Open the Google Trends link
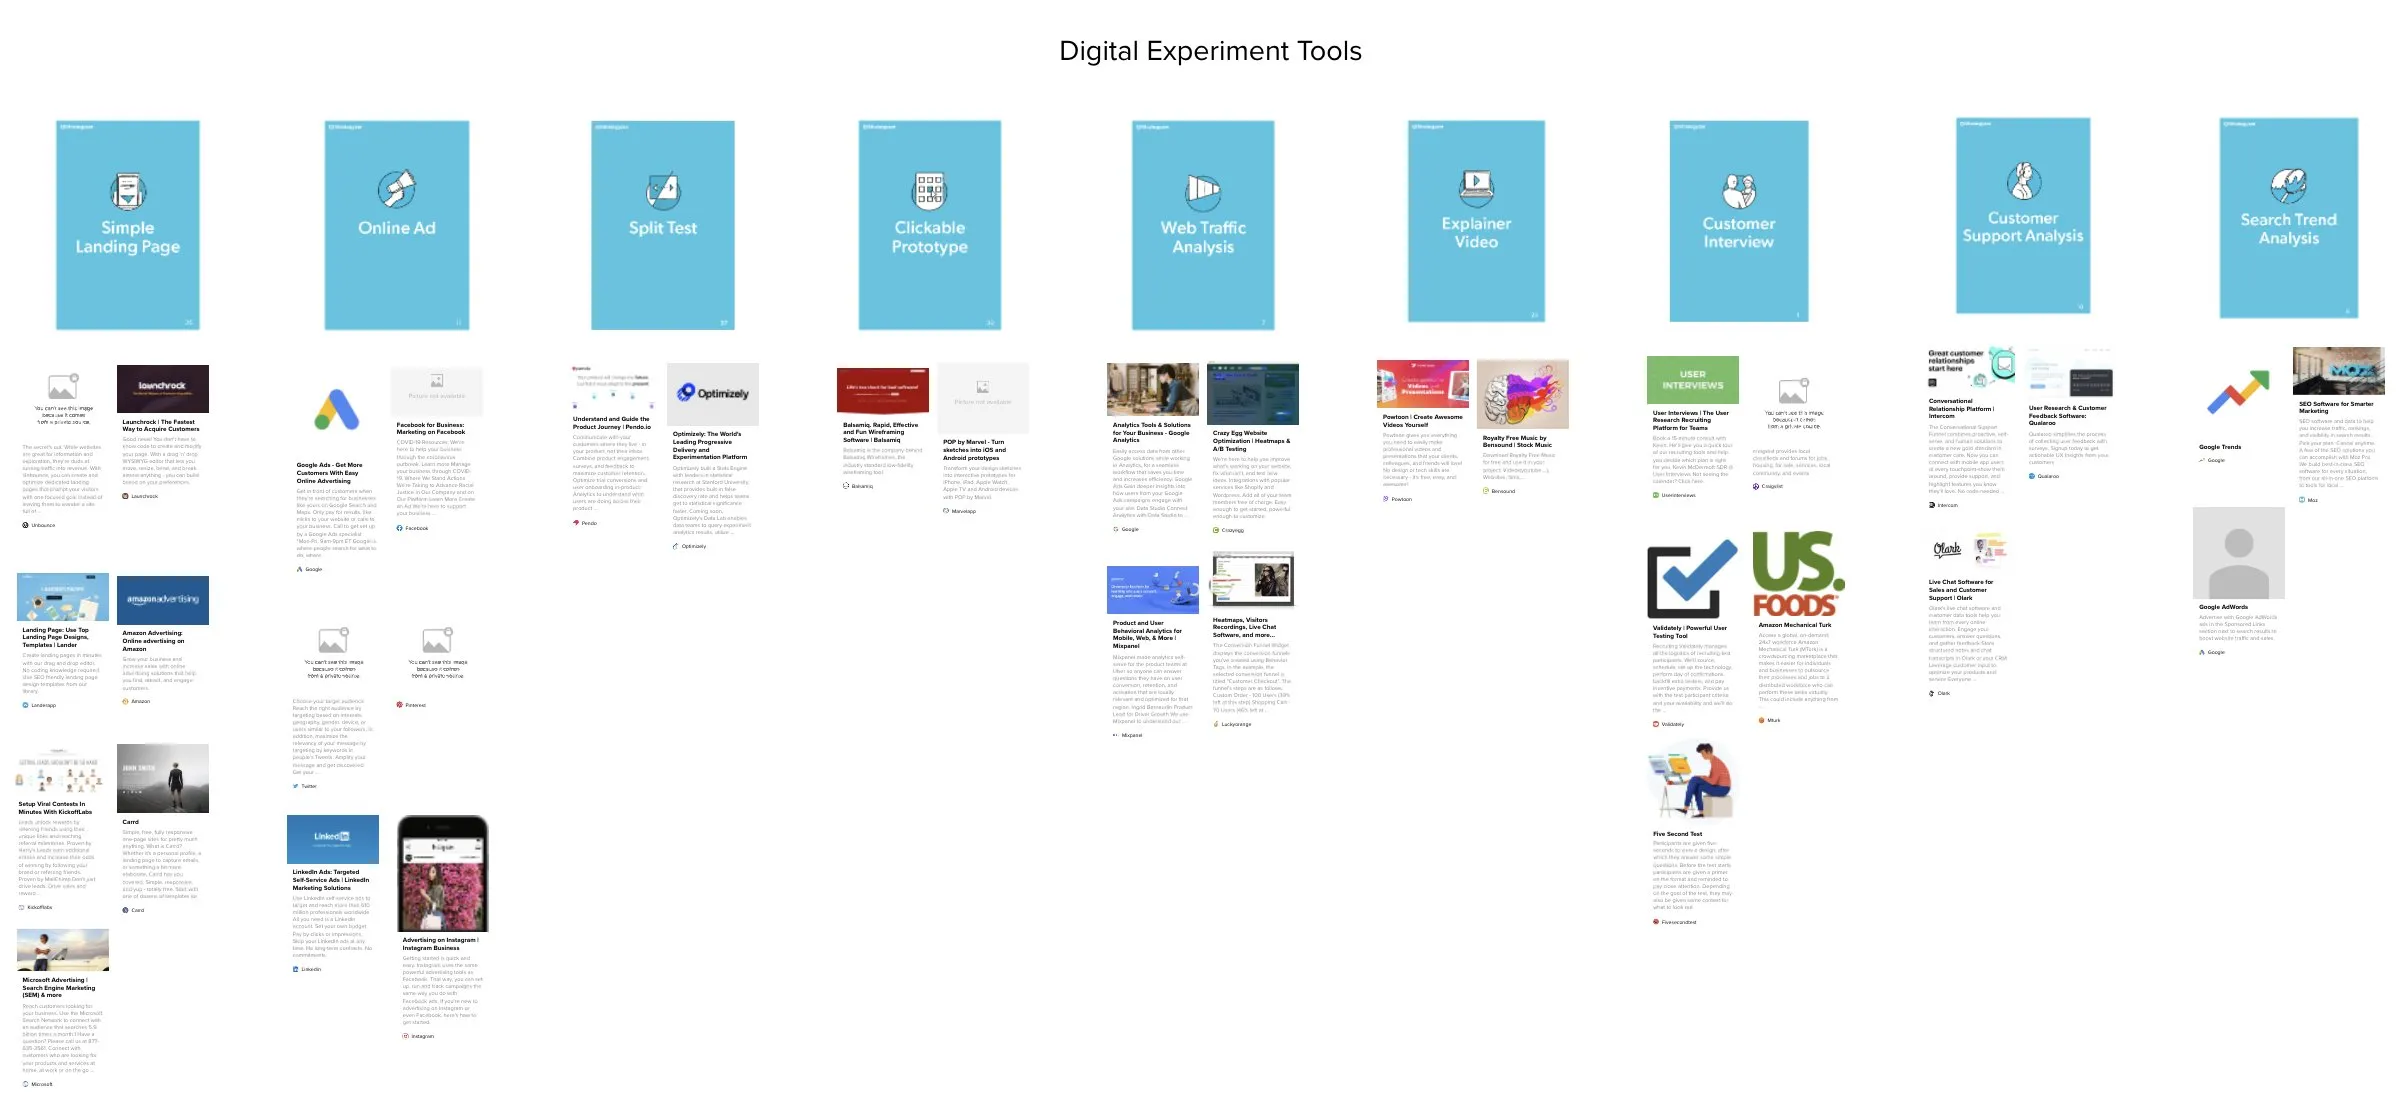The width and height of the screenshot is (2408, 1112). [x=2221, y=447]
